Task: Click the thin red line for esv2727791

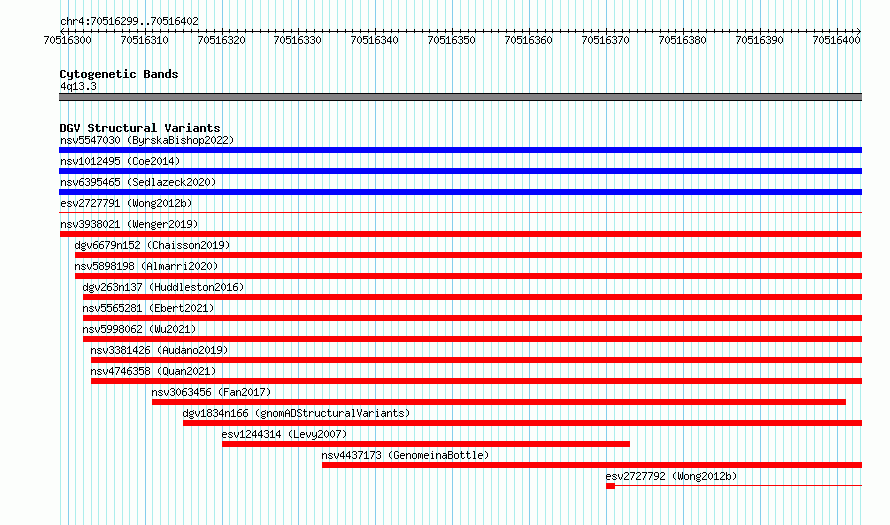Action: click(x=460, y=213)
